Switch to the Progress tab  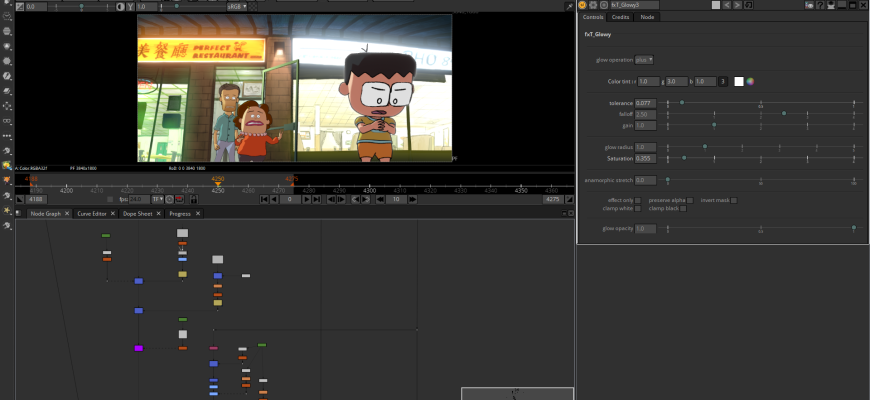[180, 214]
